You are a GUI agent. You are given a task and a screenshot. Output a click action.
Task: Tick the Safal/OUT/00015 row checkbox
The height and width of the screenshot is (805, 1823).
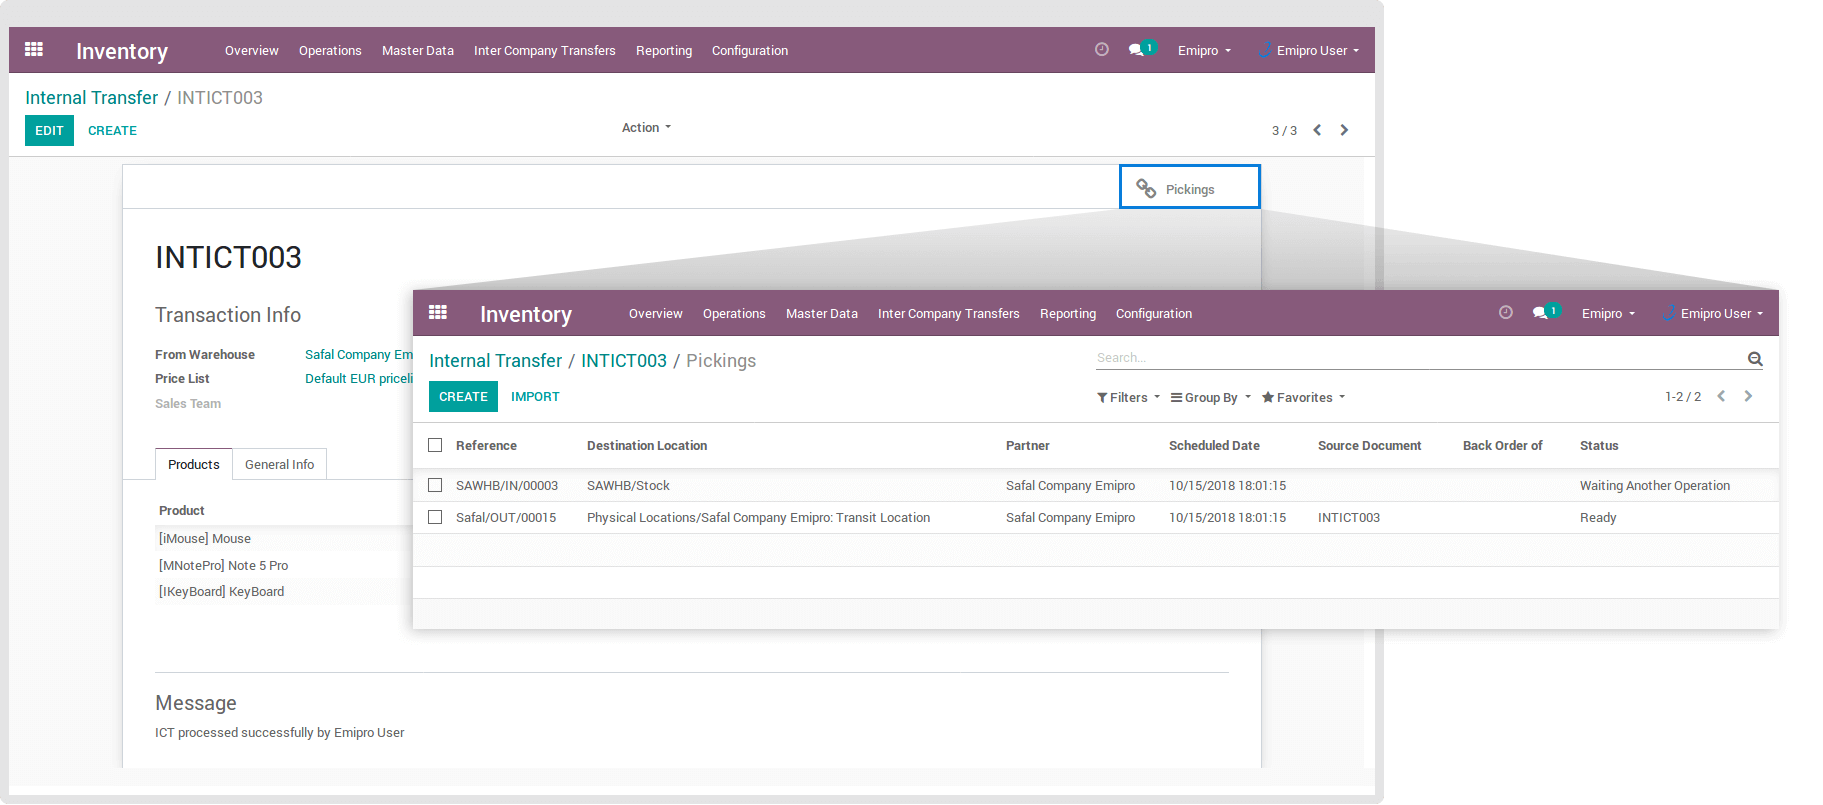(435, 517)
